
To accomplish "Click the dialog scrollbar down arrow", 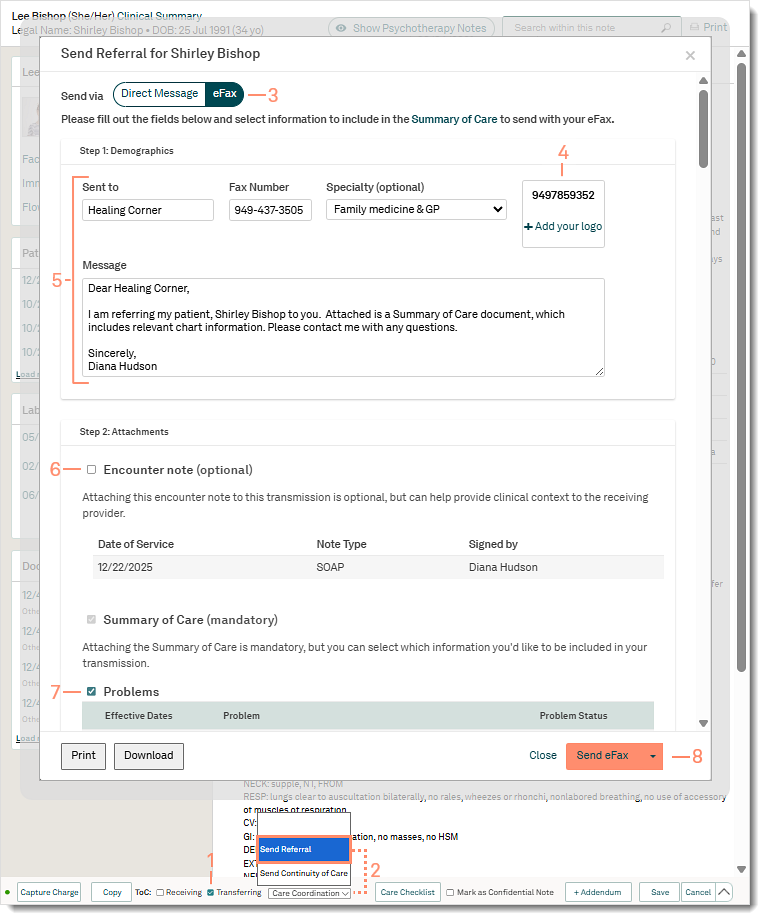I will pos(703,723).
